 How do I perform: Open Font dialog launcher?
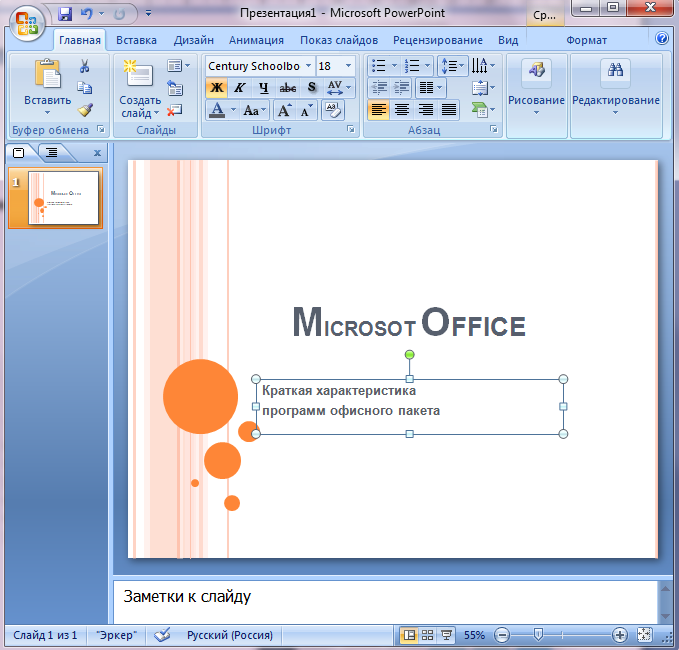pos(351,129)
